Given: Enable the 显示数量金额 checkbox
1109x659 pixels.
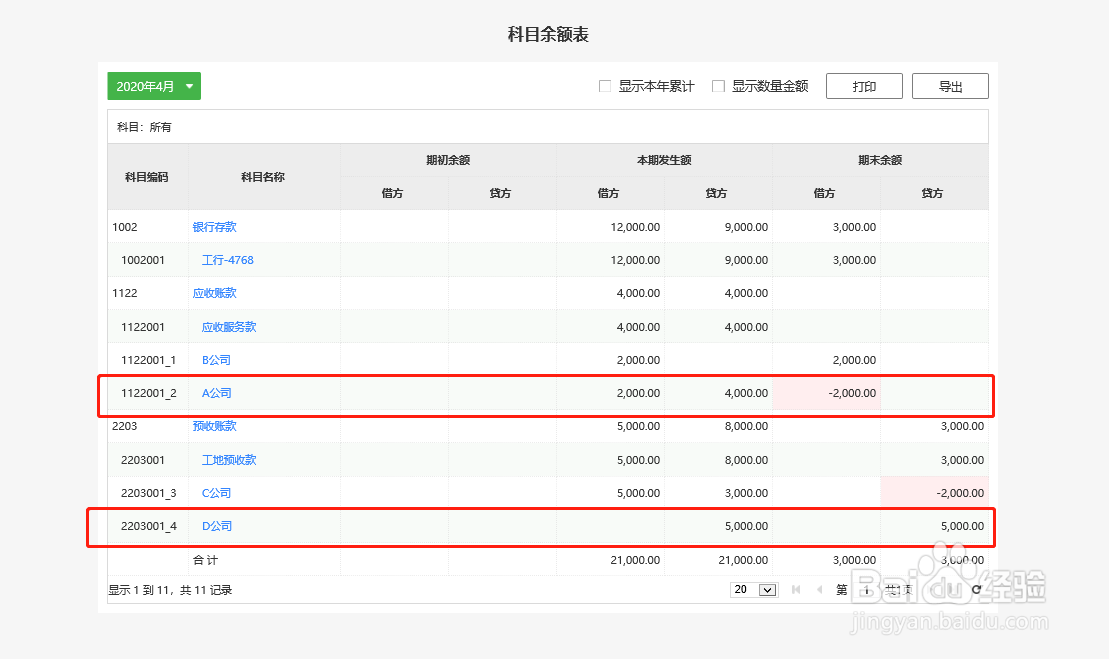Looking at the screenshot, I should point(718,86).
